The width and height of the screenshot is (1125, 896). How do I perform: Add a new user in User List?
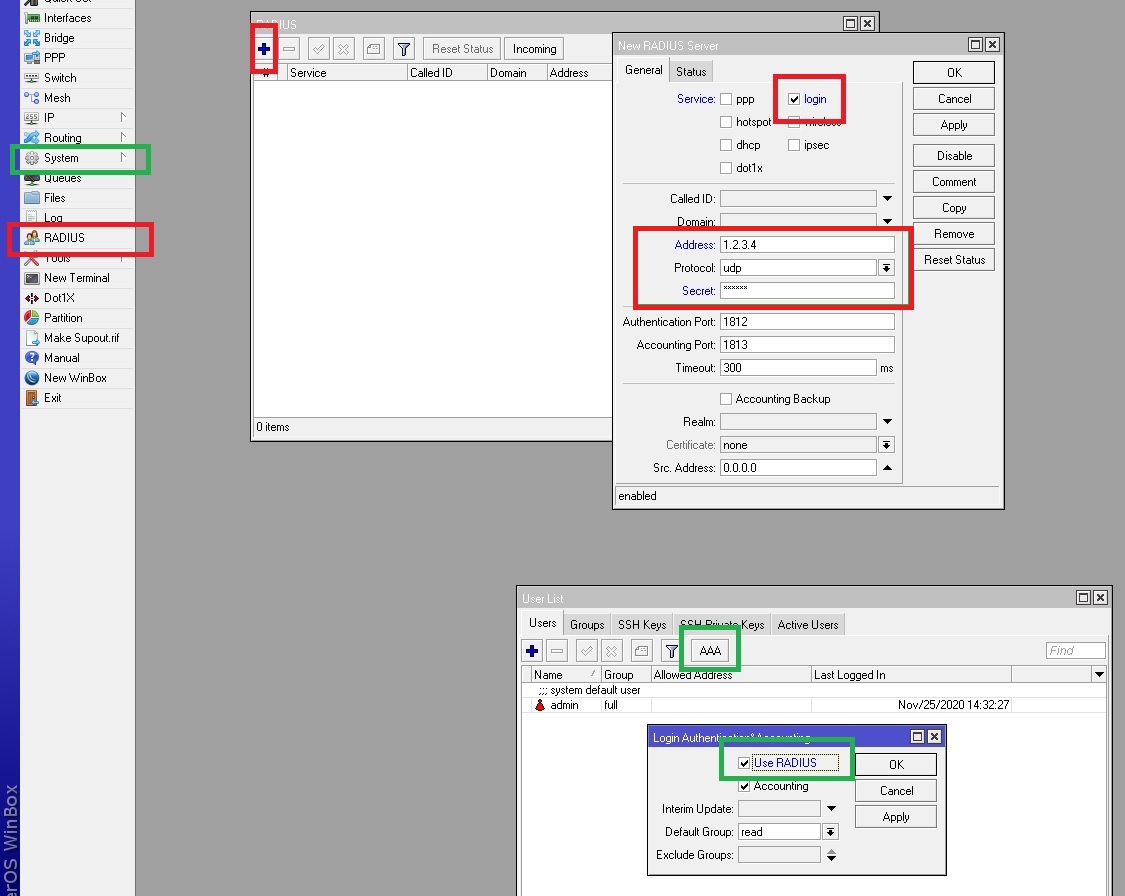coord(532,651)
